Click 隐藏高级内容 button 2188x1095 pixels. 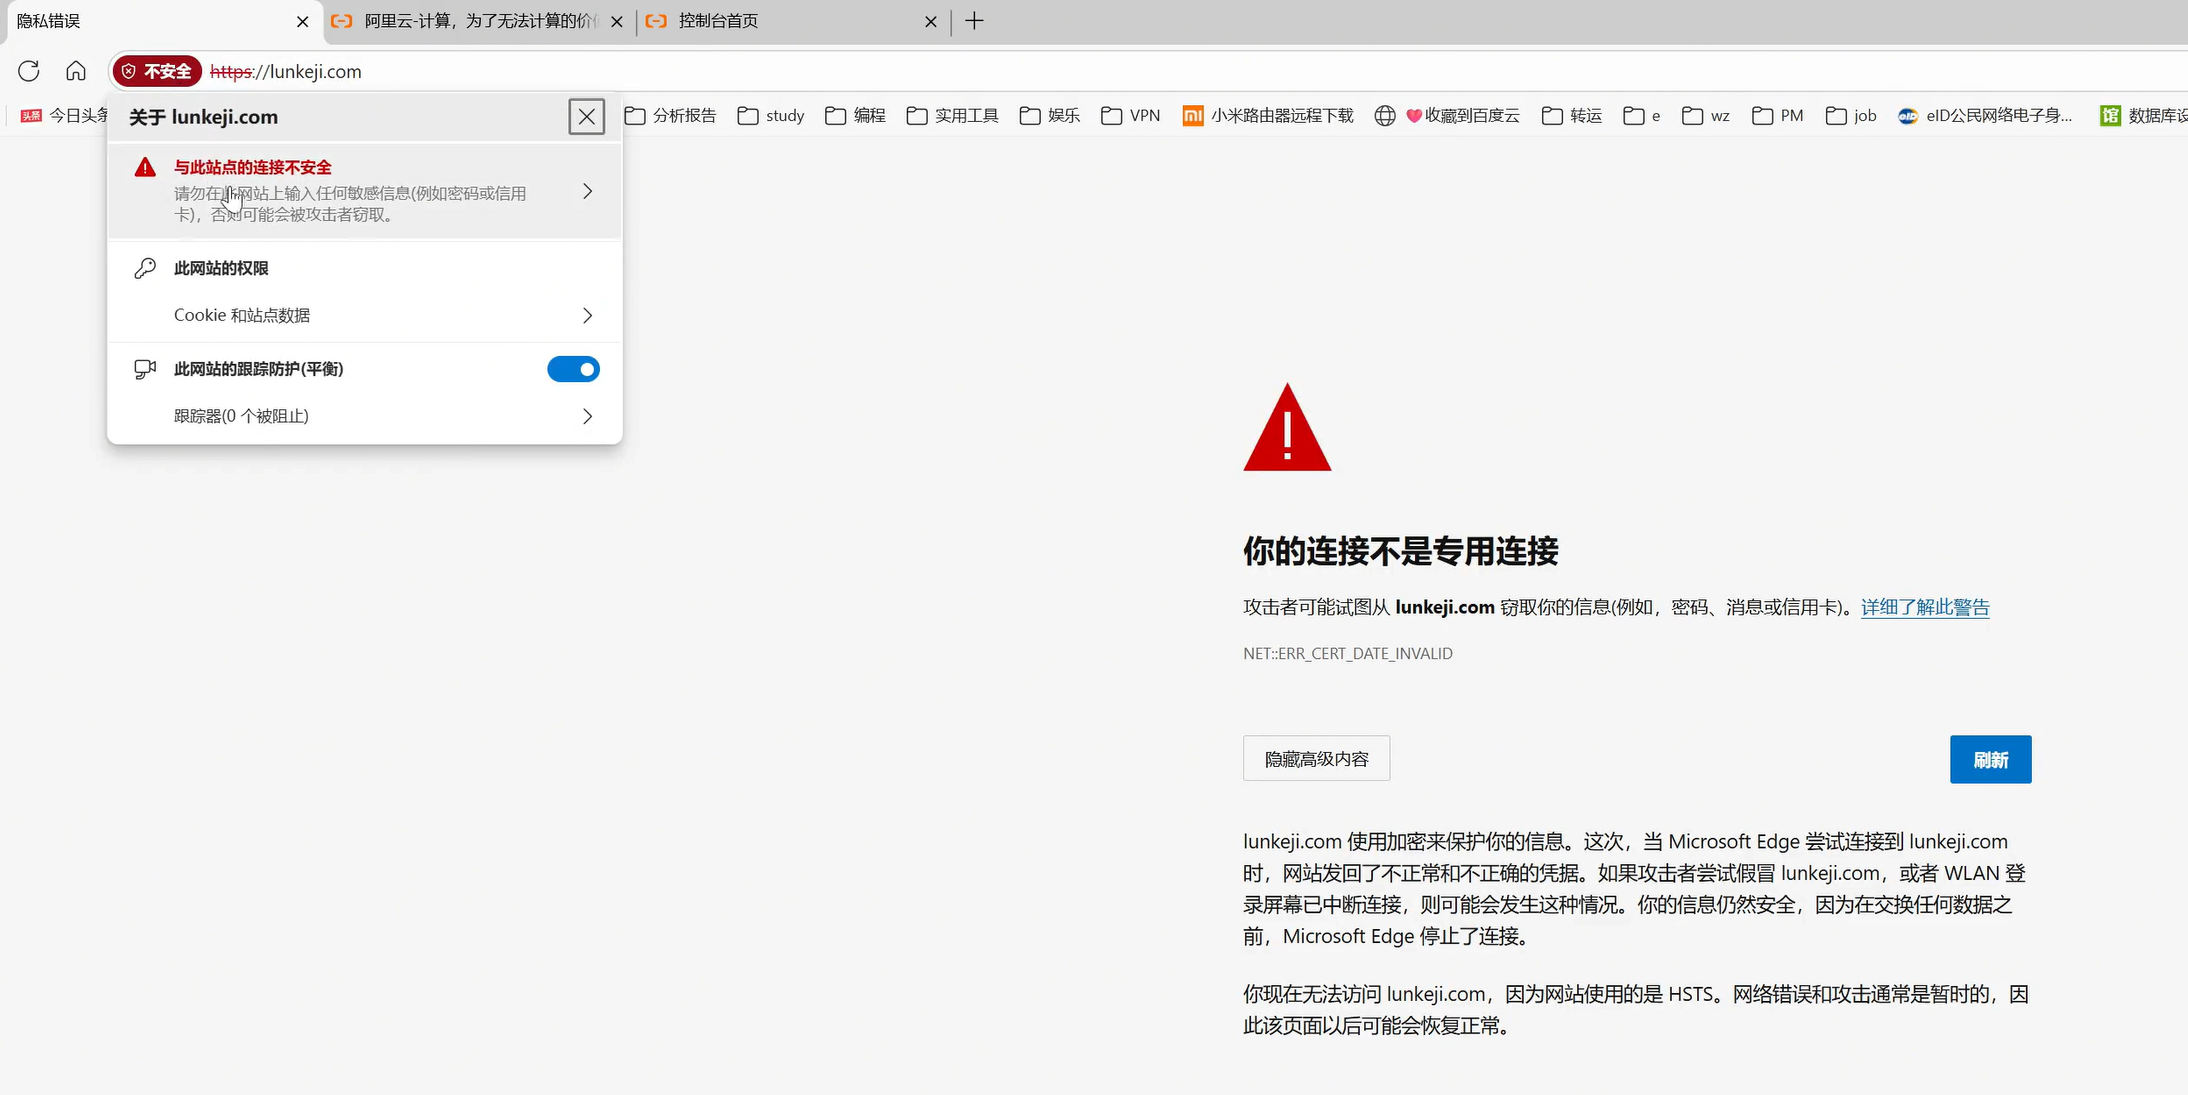point(1315,759)
